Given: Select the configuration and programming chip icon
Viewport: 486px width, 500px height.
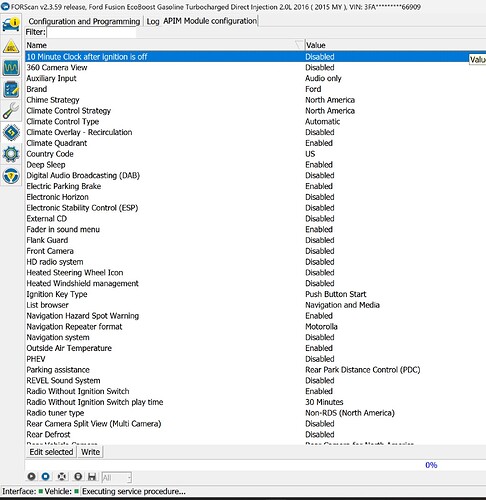Looking at the screenshot, I should click(x=11, y=133).
